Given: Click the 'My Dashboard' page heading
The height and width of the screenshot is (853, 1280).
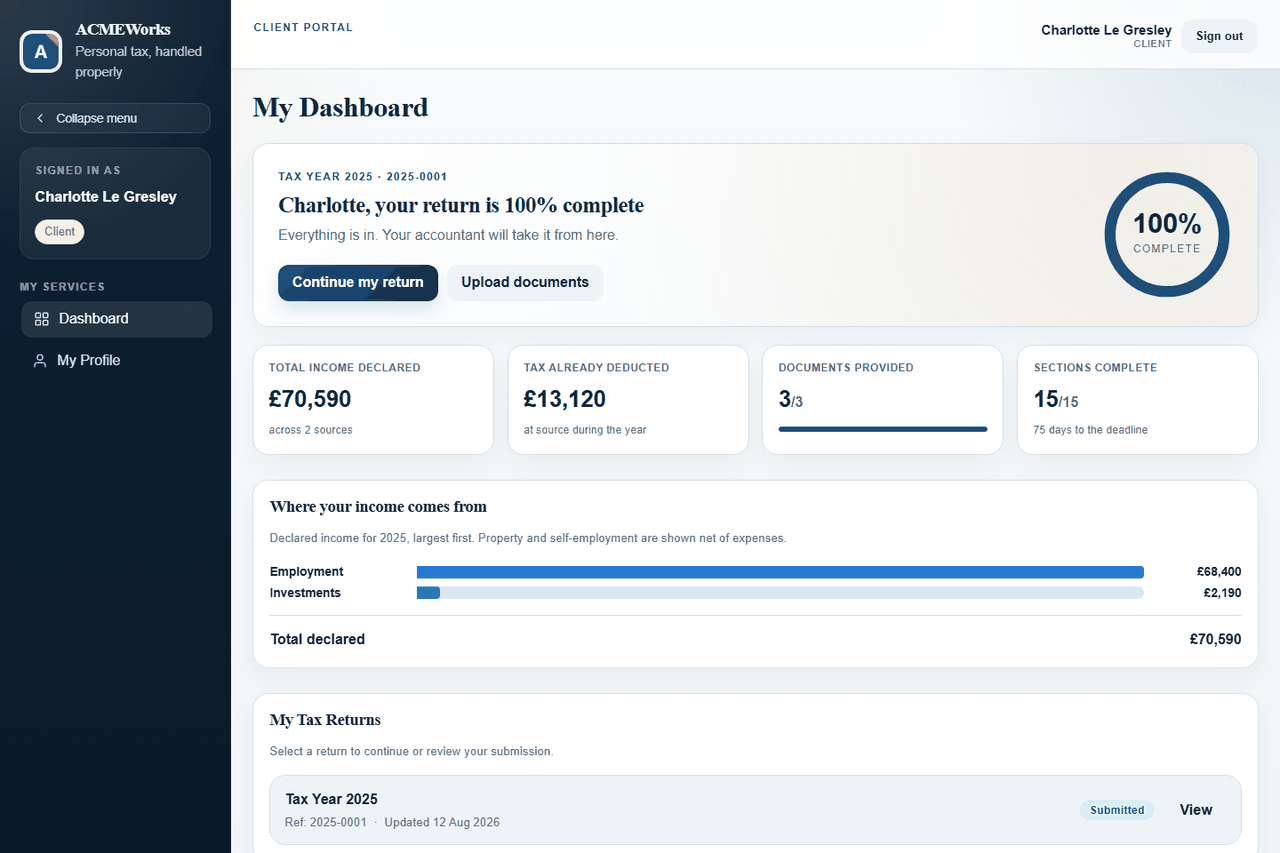Looking at the screenshot, I should tap(340, 107).
